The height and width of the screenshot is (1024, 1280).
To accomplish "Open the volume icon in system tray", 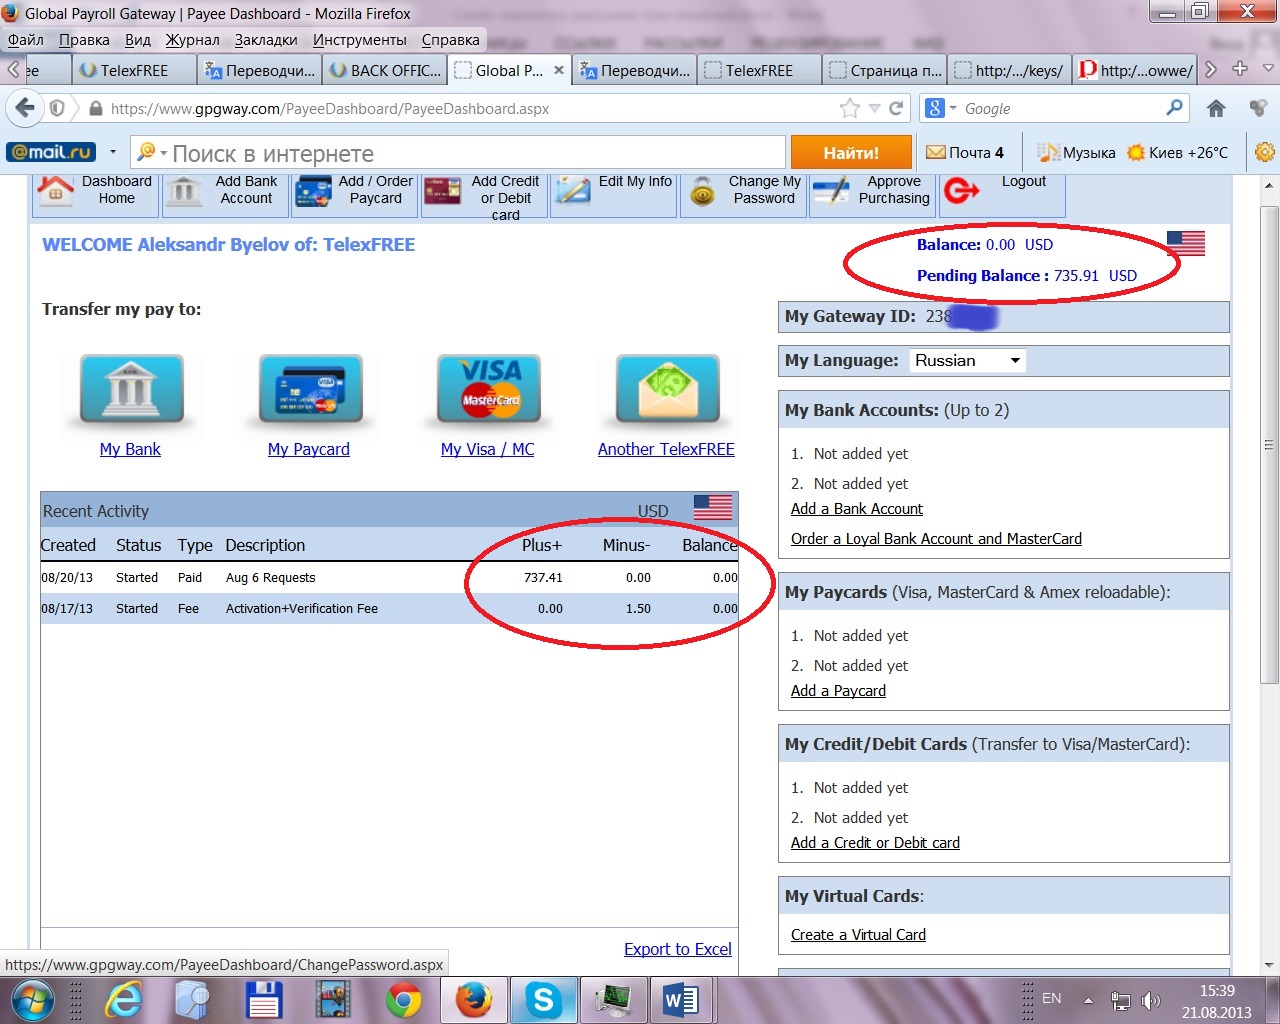I will click(1151, 1000).
